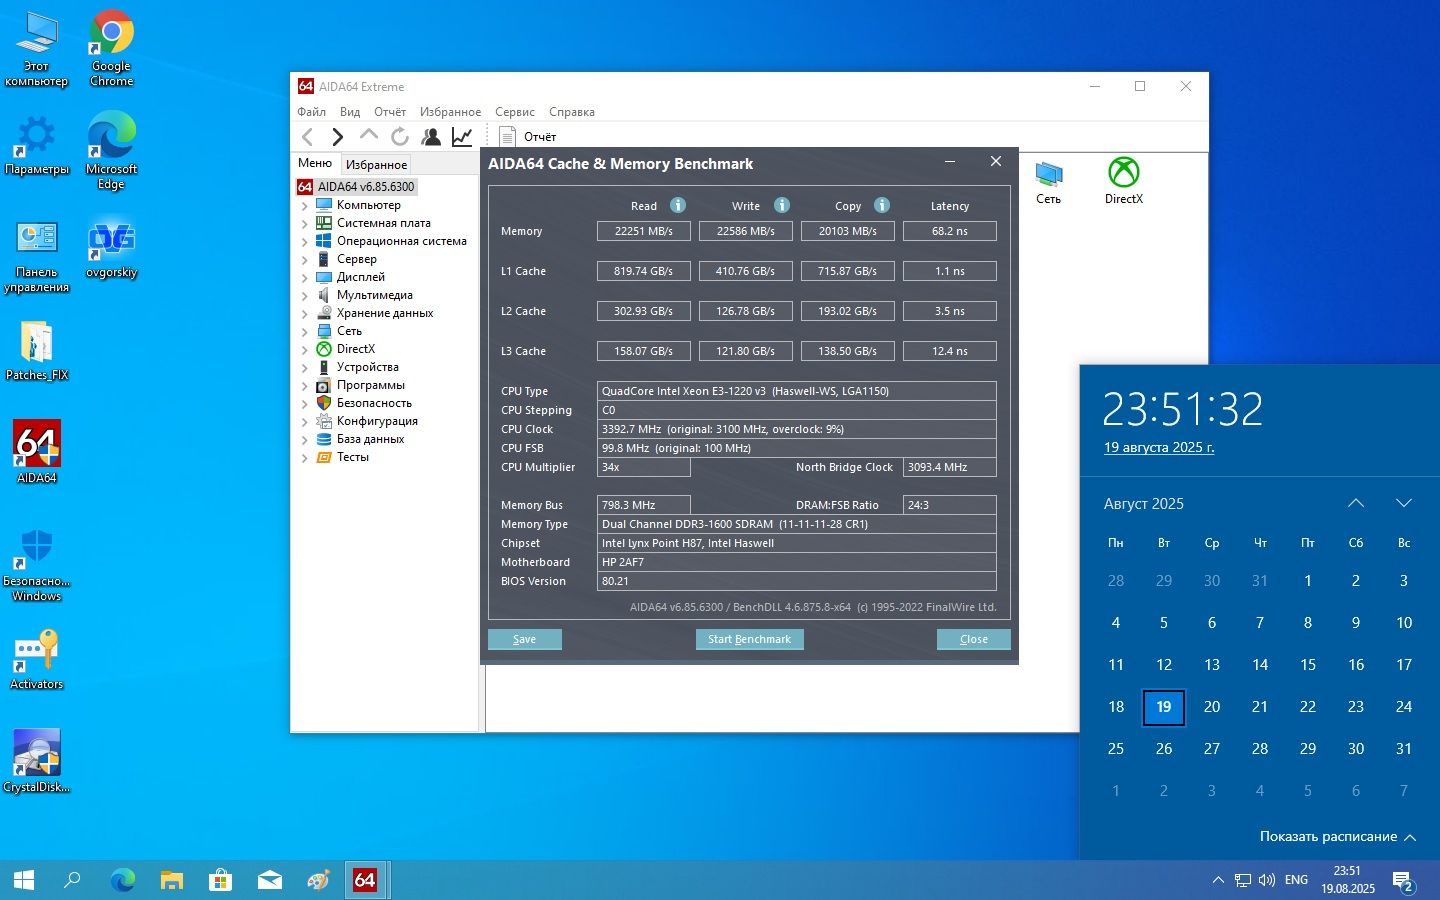
Task: Click the Forward arrow in AIDA64 toolbar
Action: coord(338,137)
